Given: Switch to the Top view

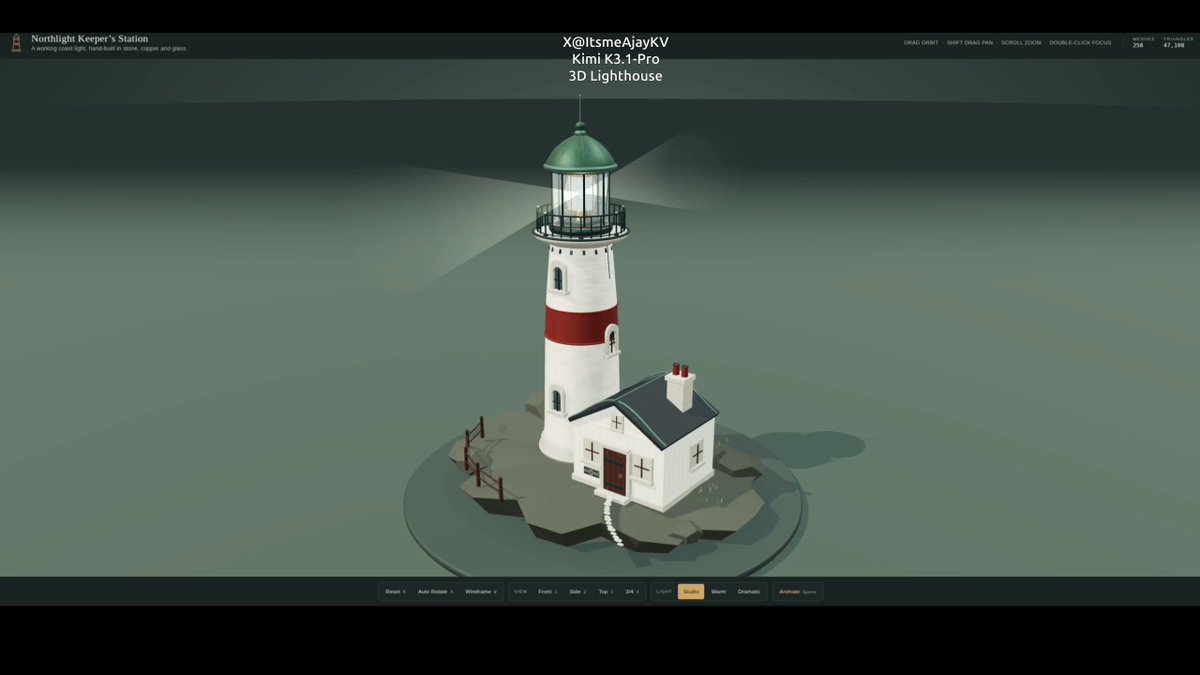Looking at the screenshot, I should 605,592.
